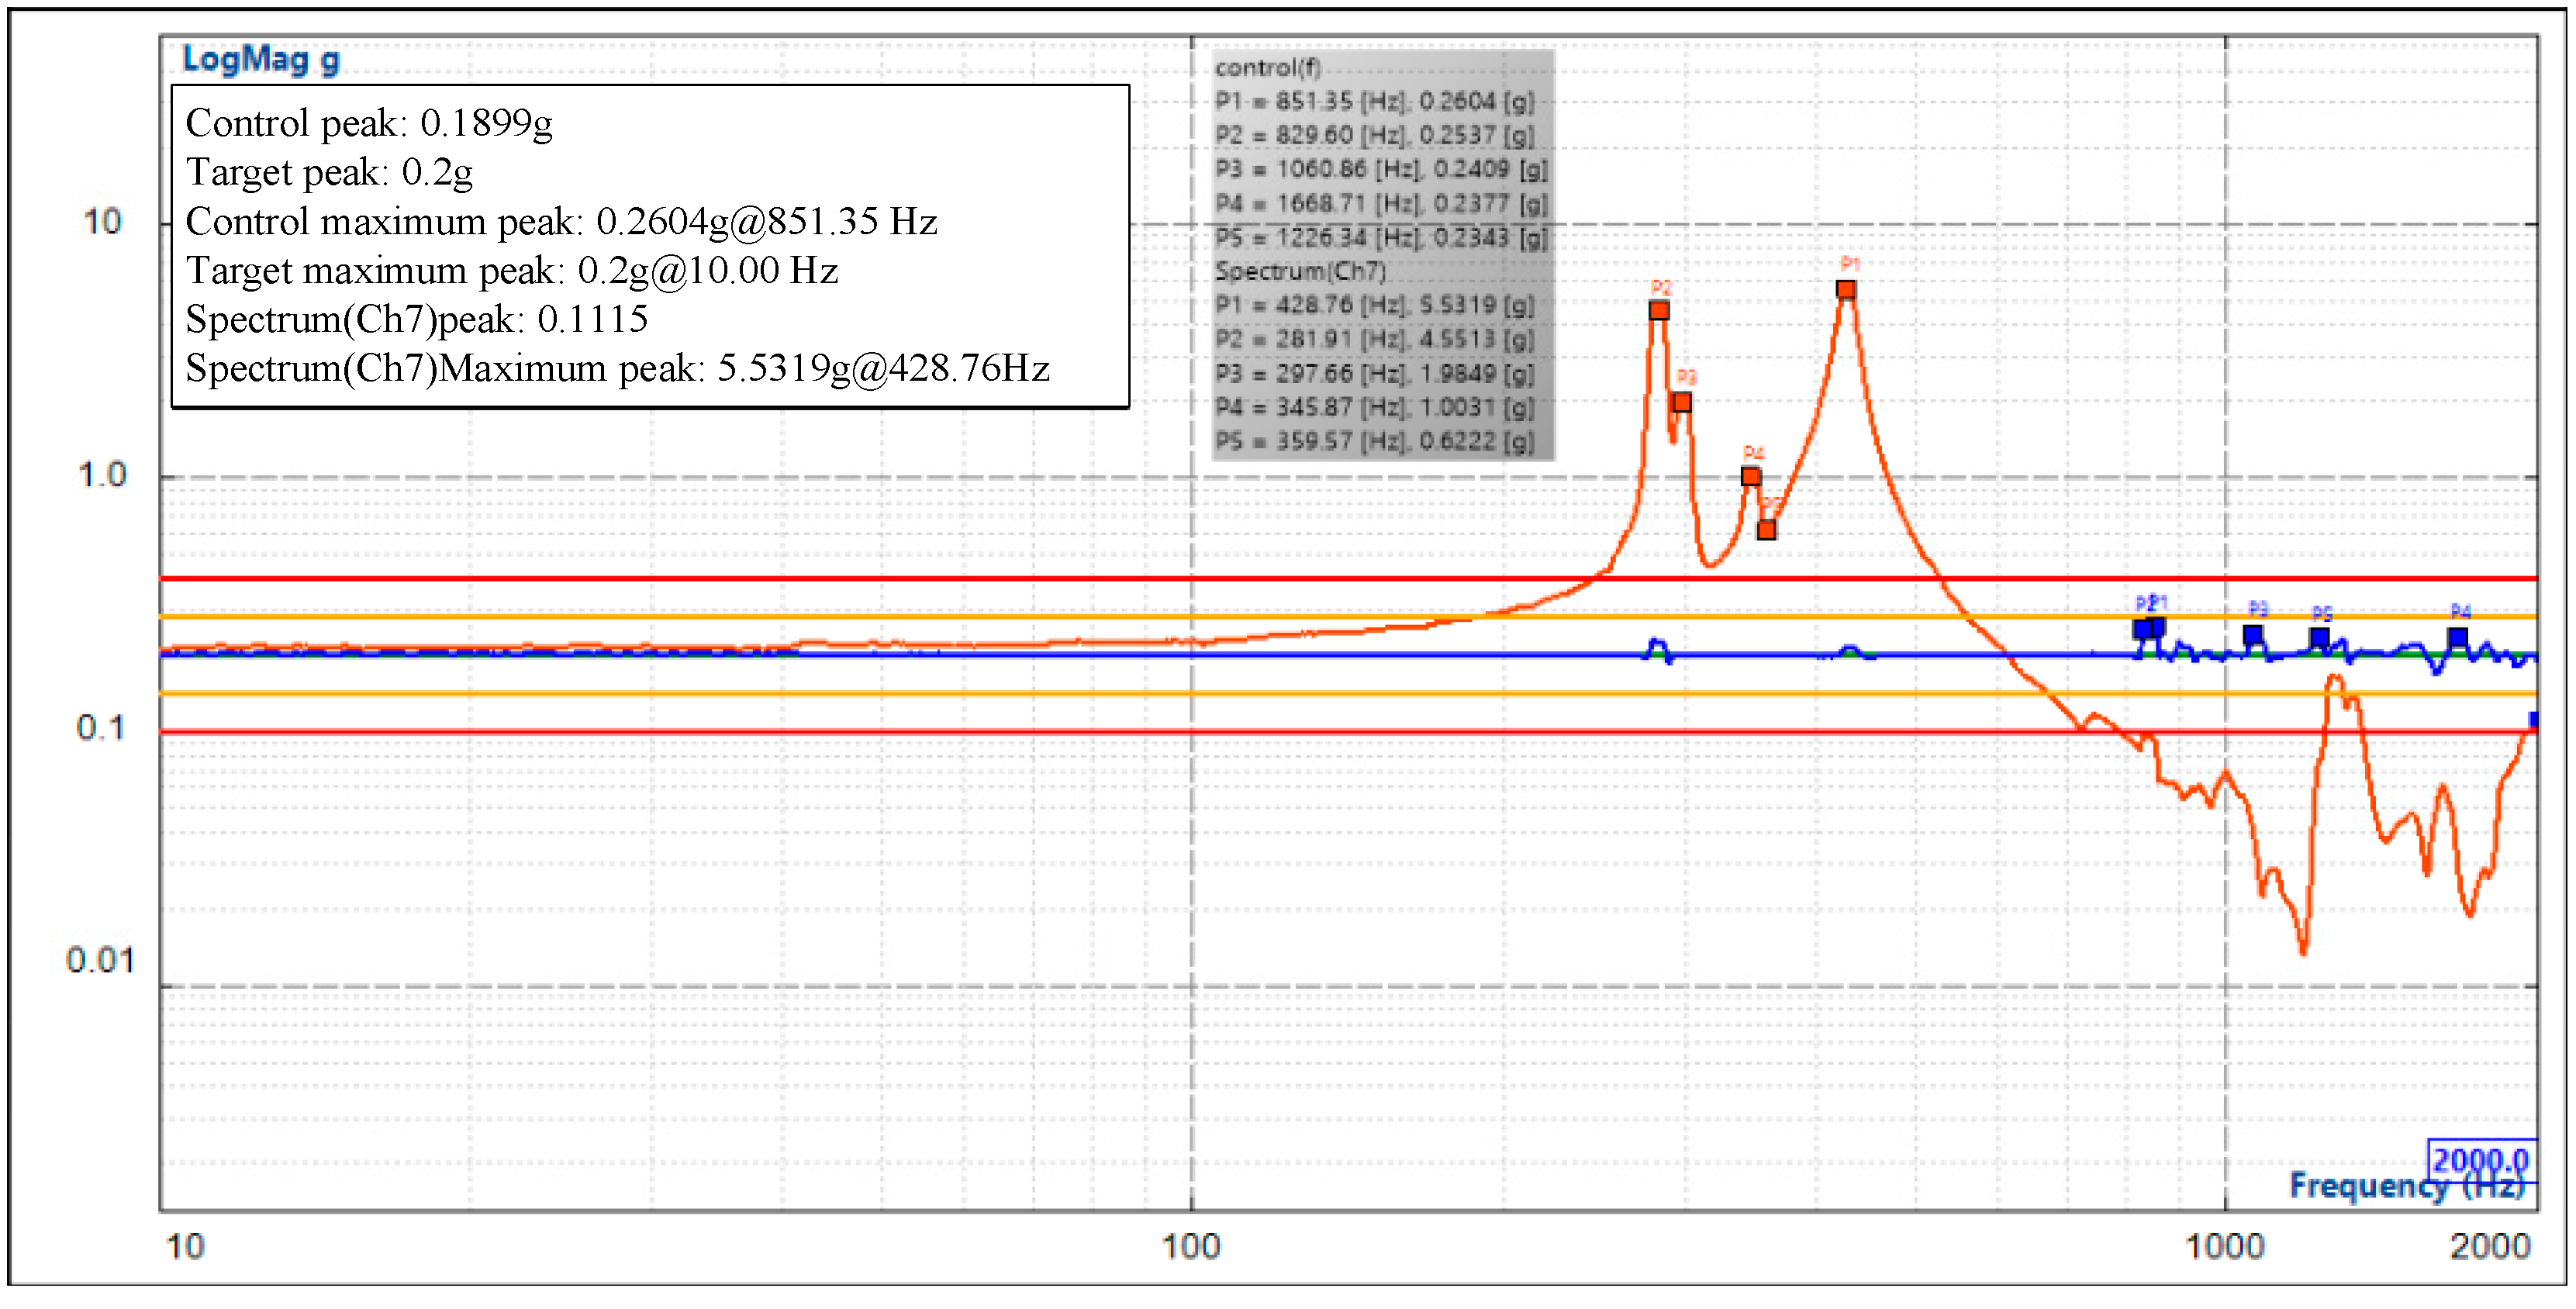Click the y-axis tick label 0.1
Image resolution: width=2576 pixels, height=1309 pixels.
101,728
